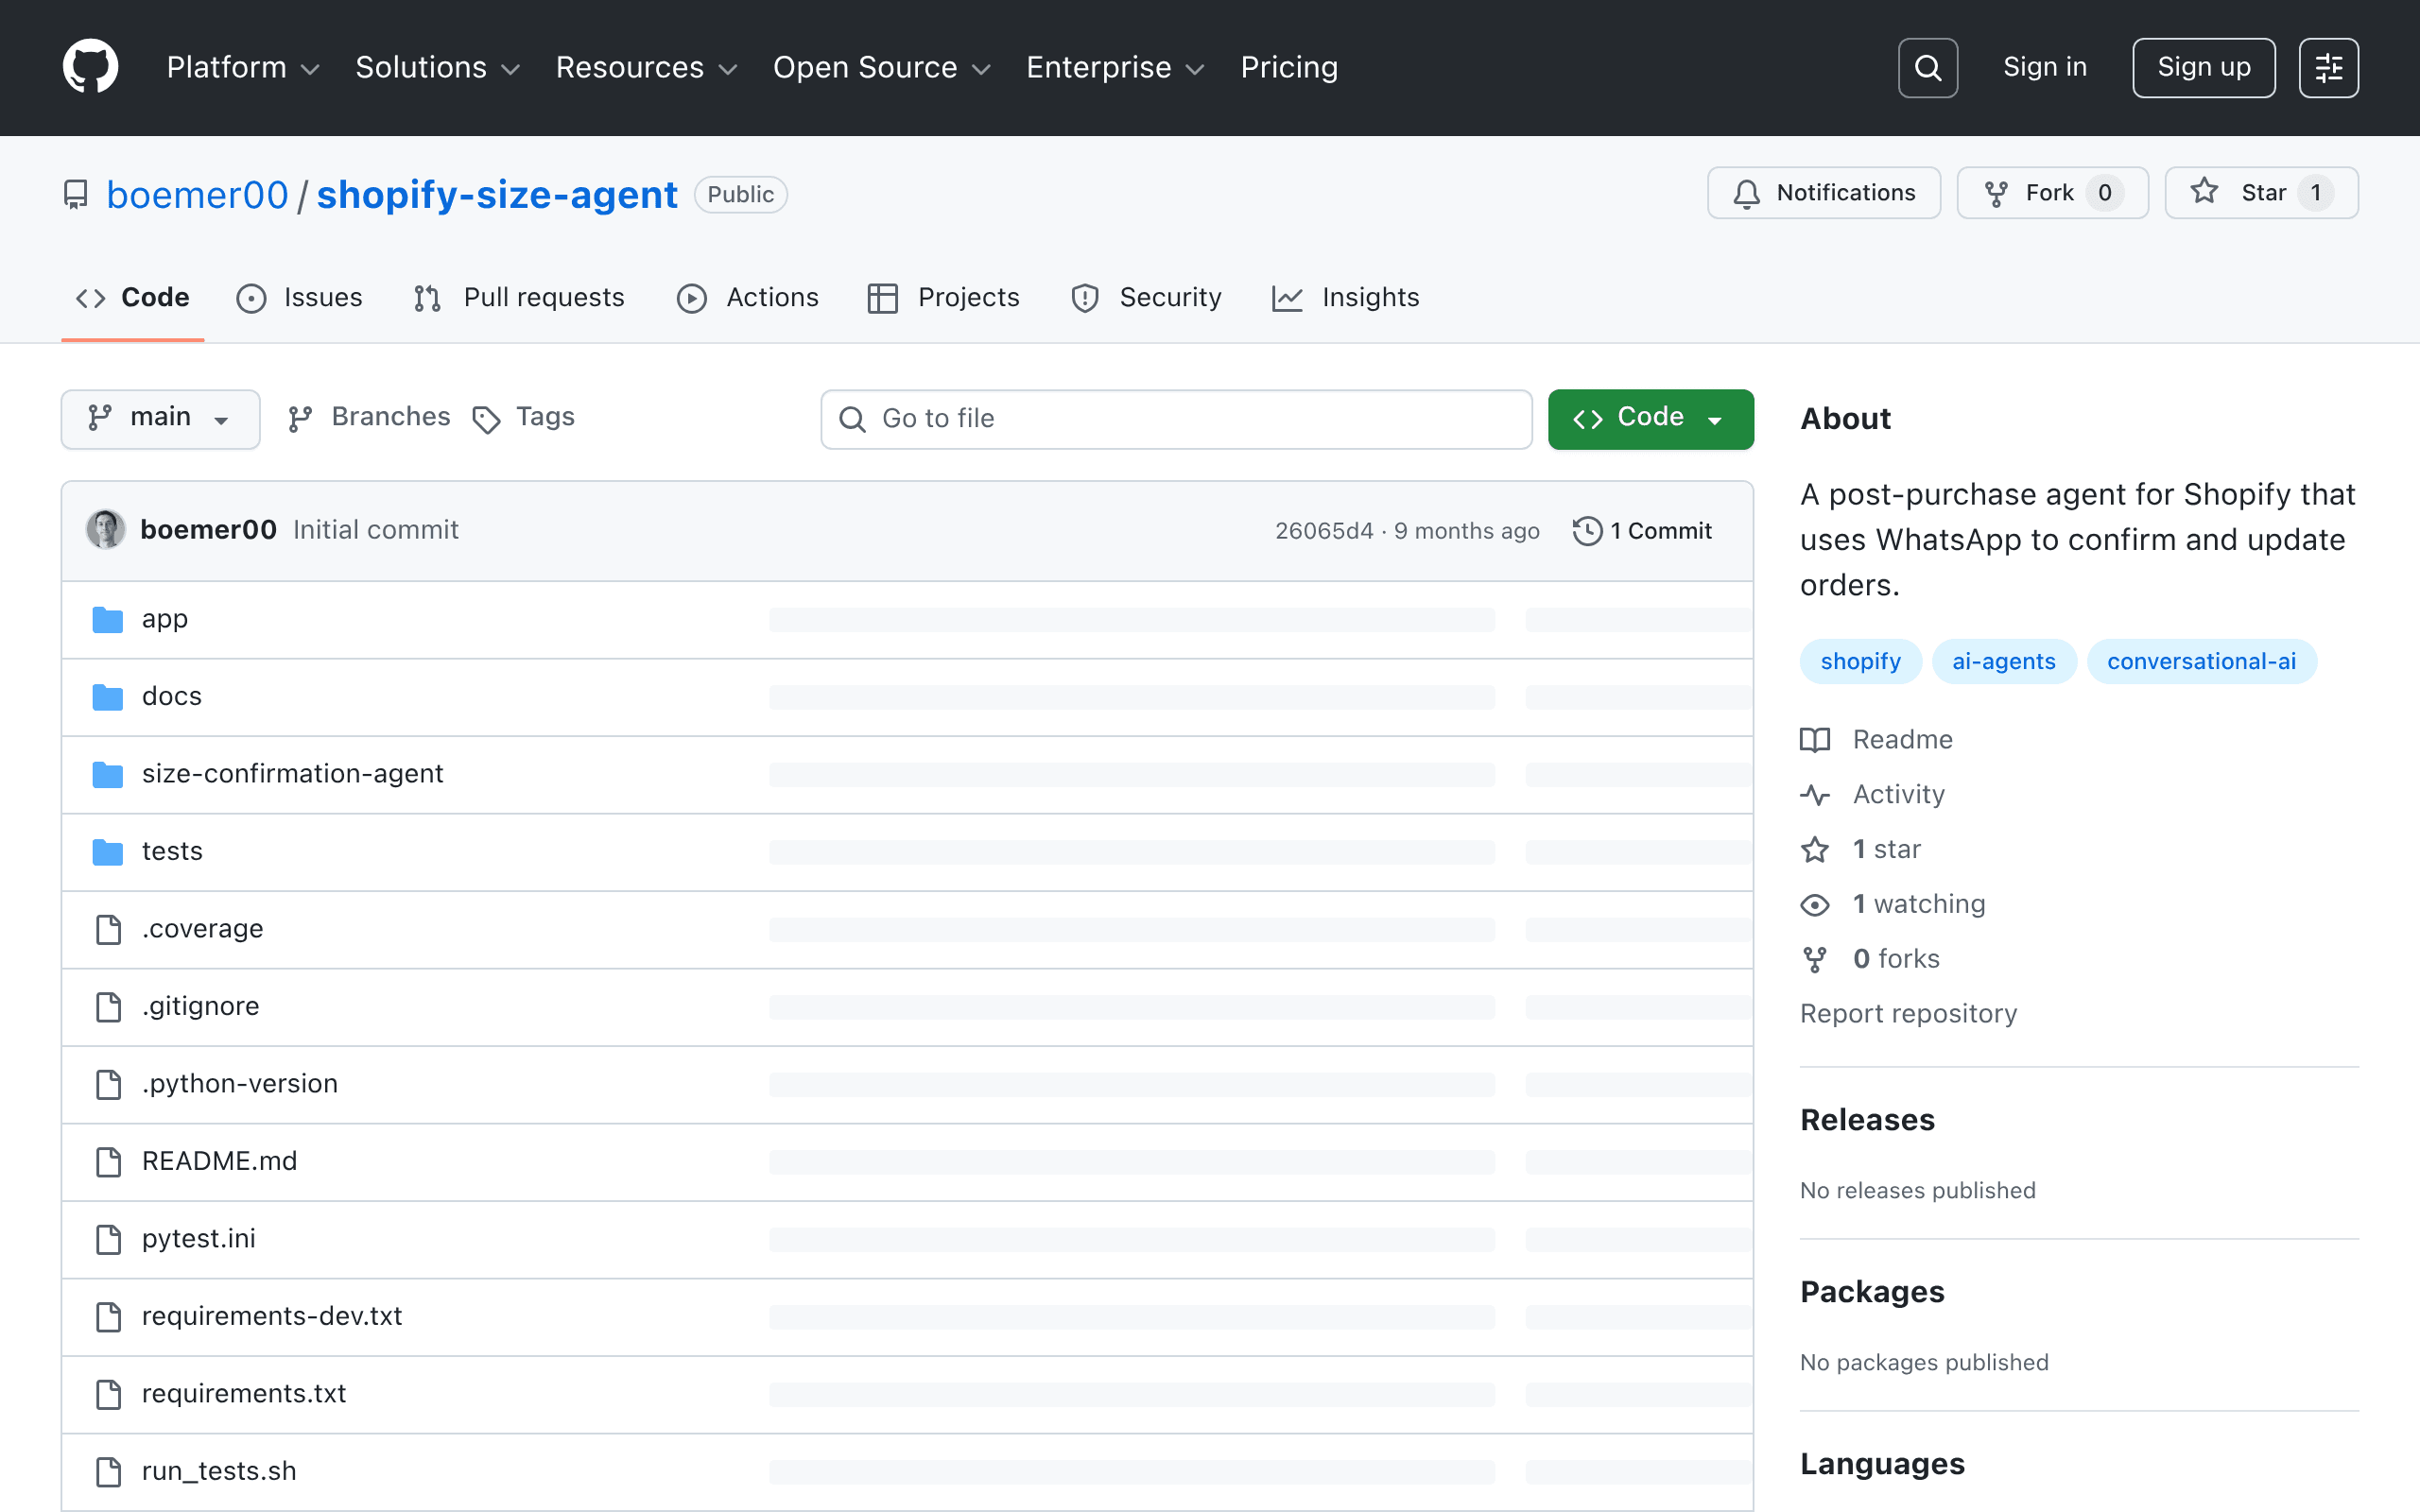Click the eye icon beside 1 watching
Screen dimensions: 2420x1512
pos(1815,905)
